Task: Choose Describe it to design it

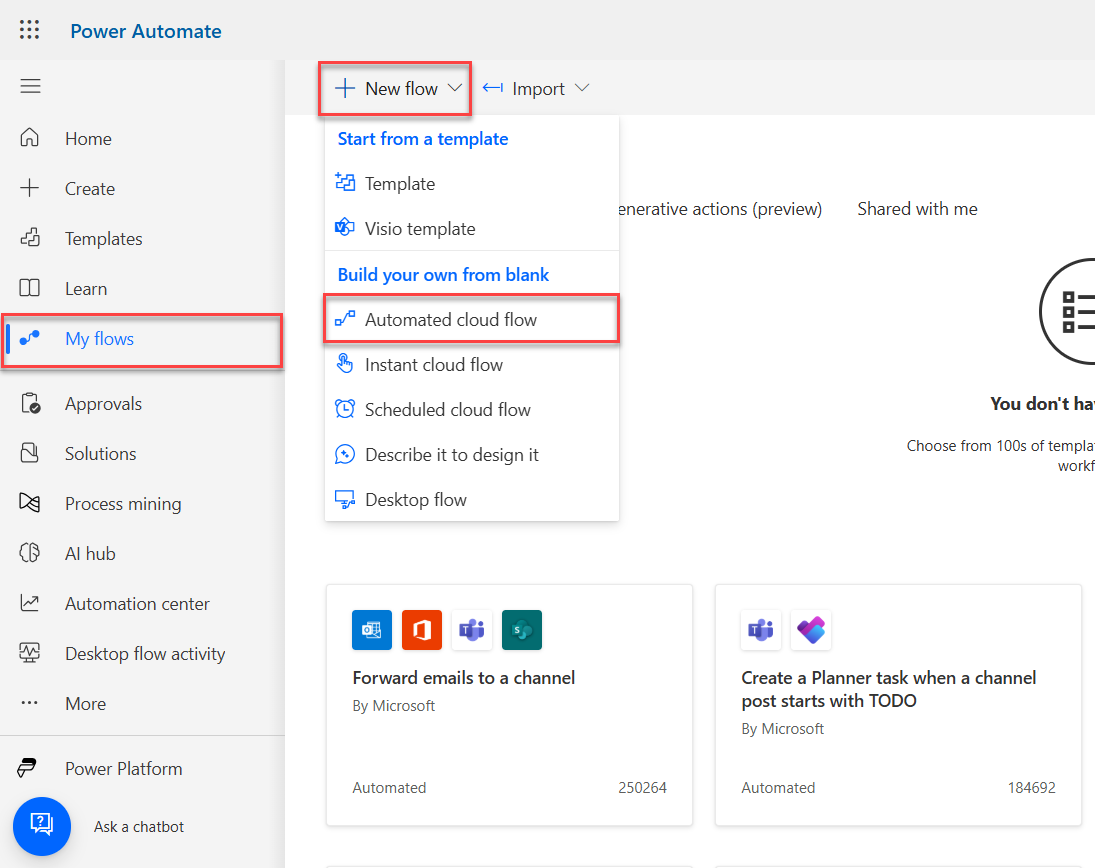Action: coord(472,455)
